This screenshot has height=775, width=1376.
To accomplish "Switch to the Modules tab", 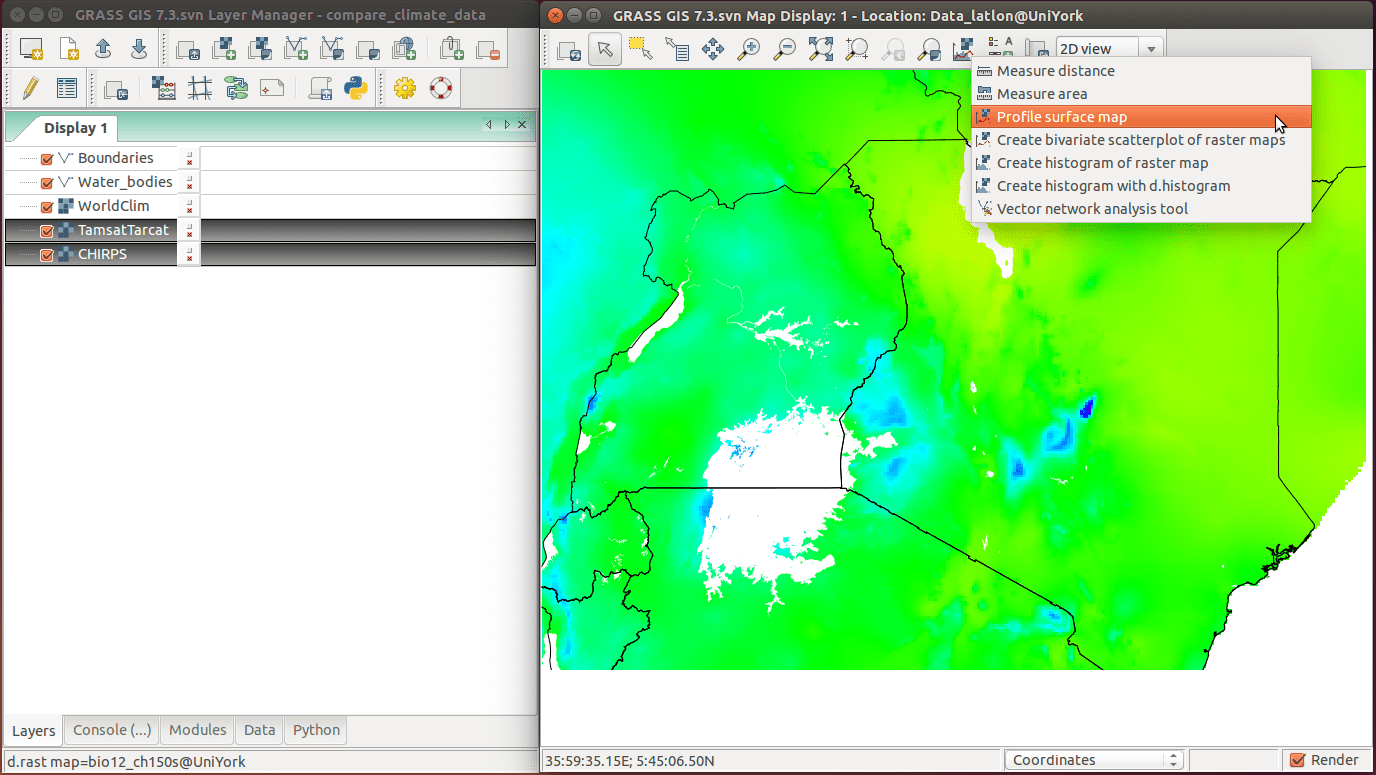I will click(x=197, y=730).
